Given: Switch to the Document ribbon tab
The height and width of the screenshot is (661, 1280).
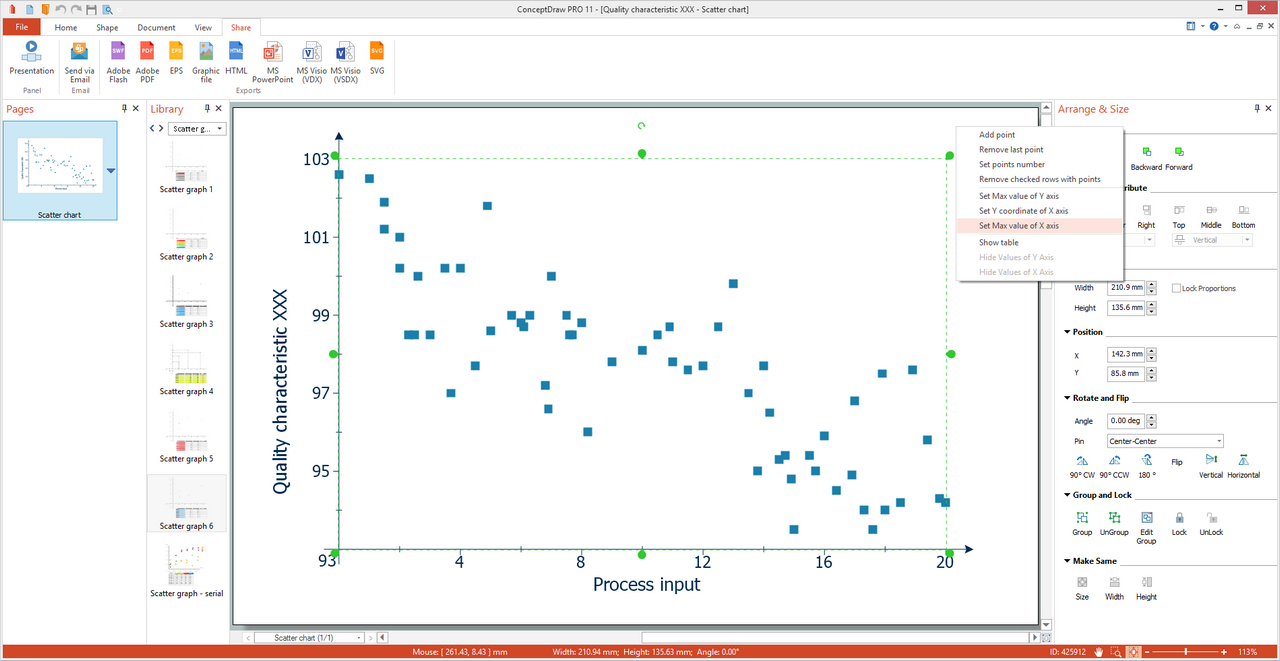Looking at the screenshot, I should (156, 27).
